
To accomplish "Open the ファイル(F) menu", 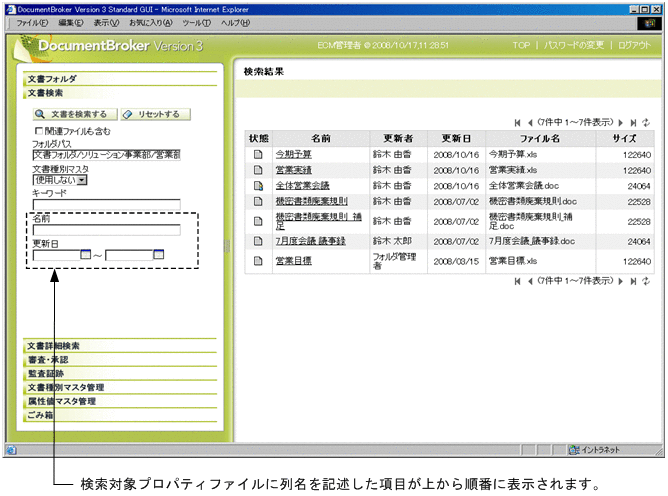I will click(x=33, y=22).
